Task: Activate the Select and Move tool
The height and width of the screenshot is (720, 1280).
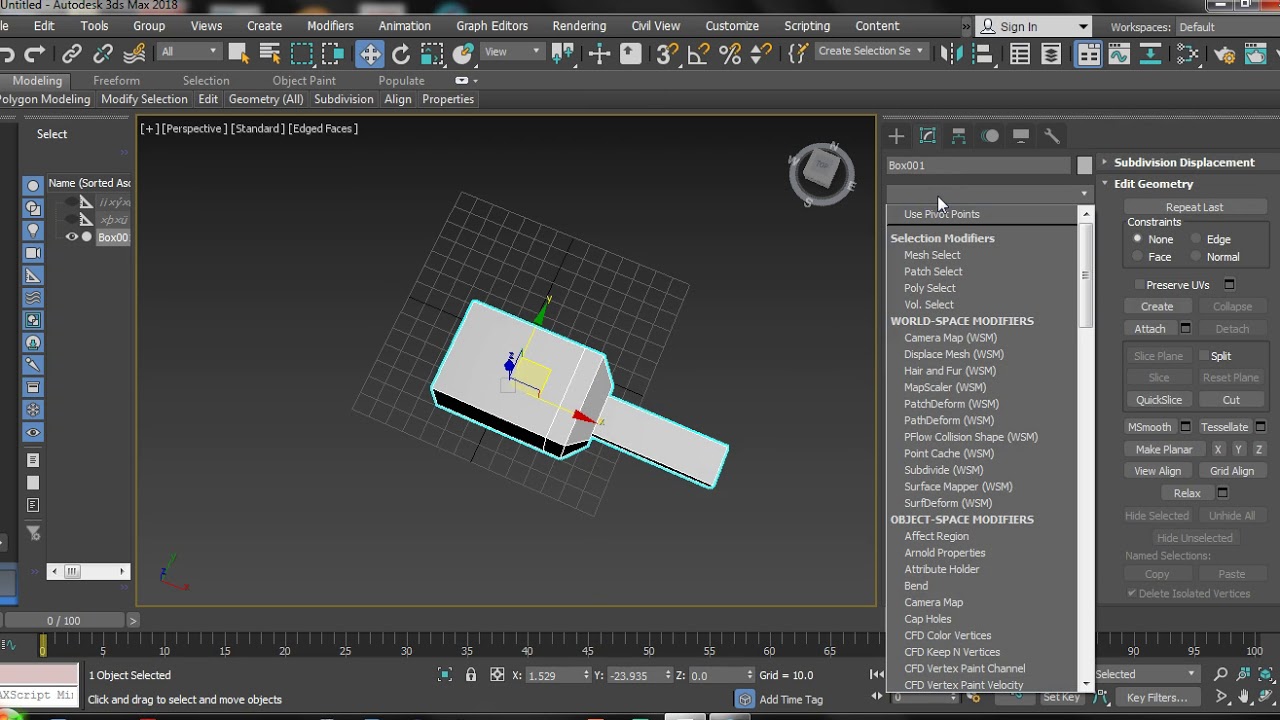Action: [370, 54]
